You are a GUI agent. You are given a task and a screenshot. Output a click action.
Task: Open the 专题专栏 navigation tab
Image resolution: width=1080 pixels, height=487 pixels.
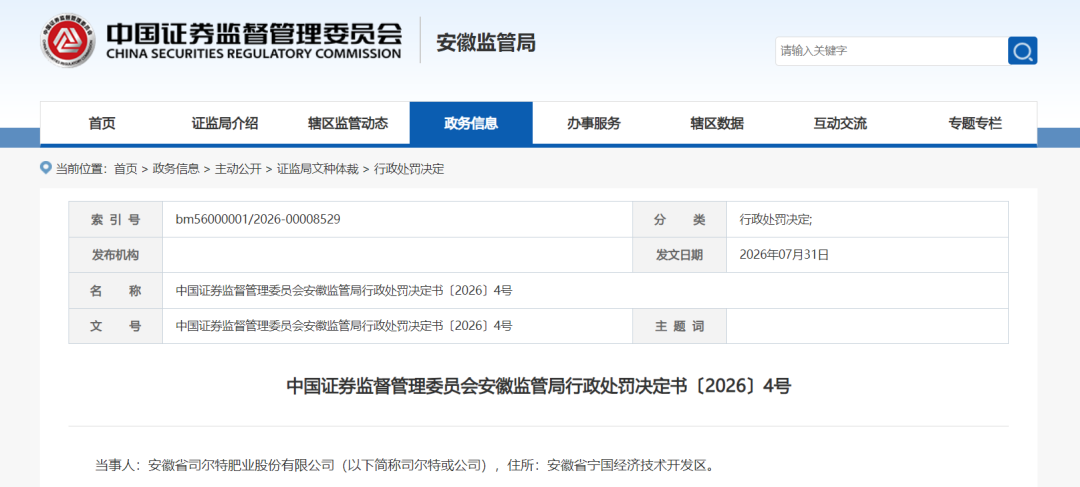tap(975, 123)
